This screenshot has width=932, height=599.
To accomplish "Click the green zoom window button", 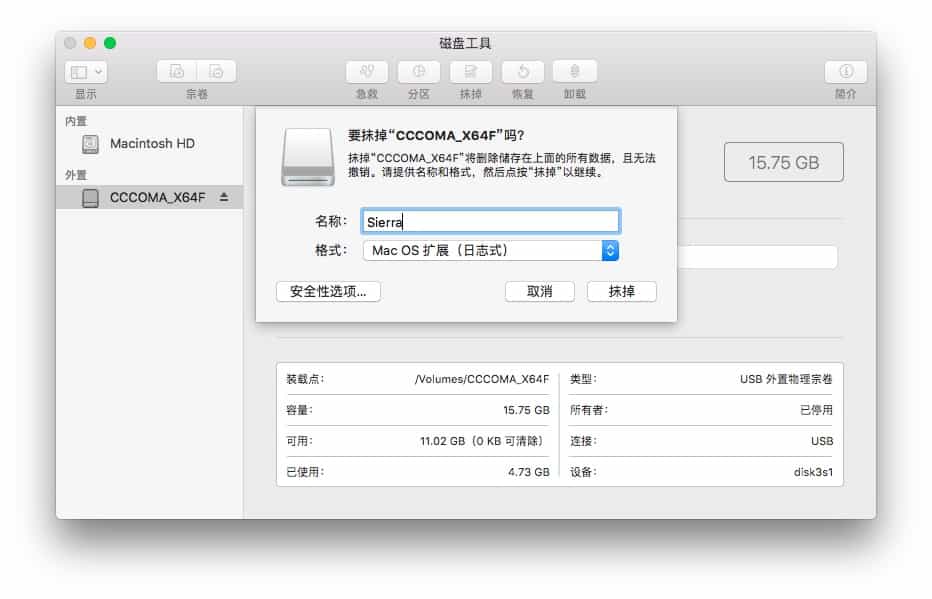I will [x=110, y=43].
